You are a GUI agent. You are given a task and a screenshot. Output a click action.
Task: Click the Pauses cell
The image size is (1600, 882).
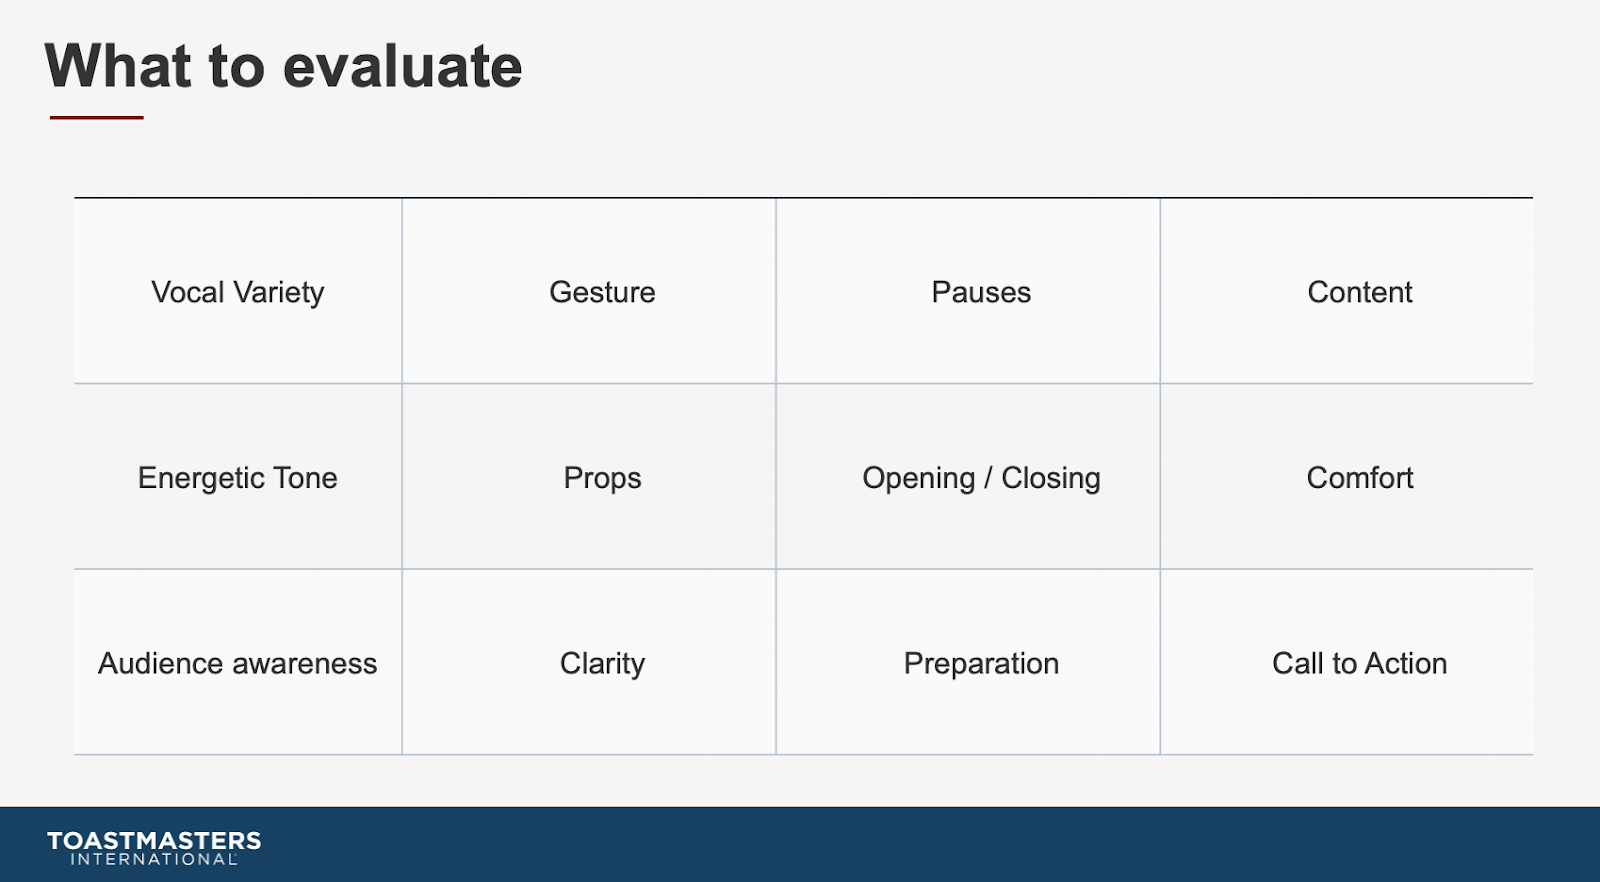(x=968, y=291)
